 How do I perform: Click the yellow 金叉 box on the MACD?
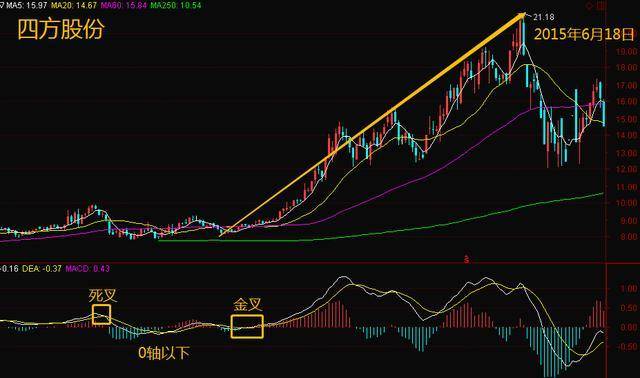tap(247, 326)
